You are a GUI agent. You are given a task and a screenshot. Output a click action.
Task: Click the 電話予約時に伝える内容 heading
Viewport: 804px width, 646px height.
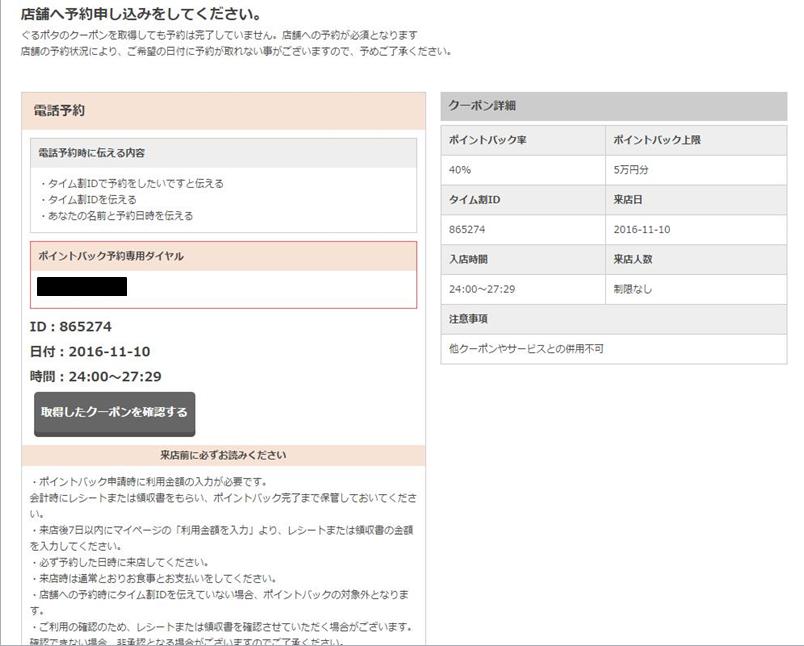(91, 153)
